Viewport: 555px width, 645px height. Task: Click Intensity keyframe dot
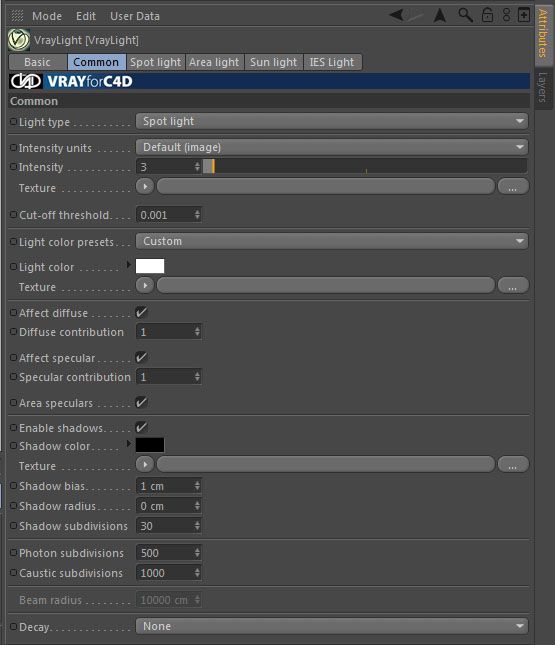[x=14, y=167]
